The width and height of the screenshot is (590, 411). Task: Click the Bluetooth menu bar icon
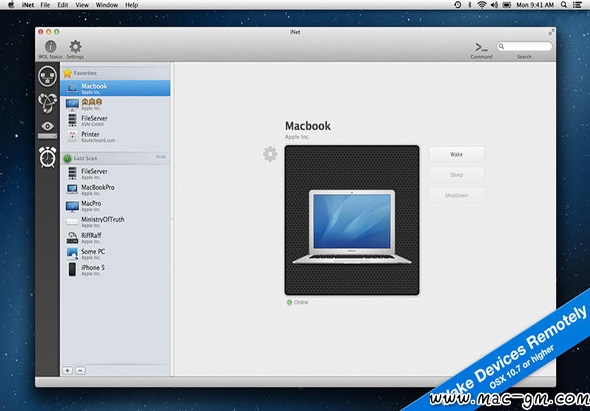click(x=470, y=5)
